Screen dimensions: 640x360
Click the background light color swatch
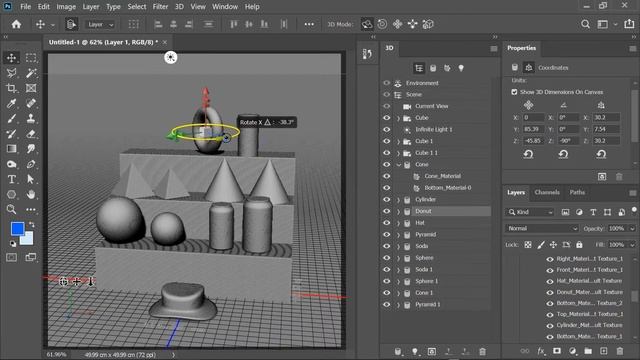click(28, 239)
